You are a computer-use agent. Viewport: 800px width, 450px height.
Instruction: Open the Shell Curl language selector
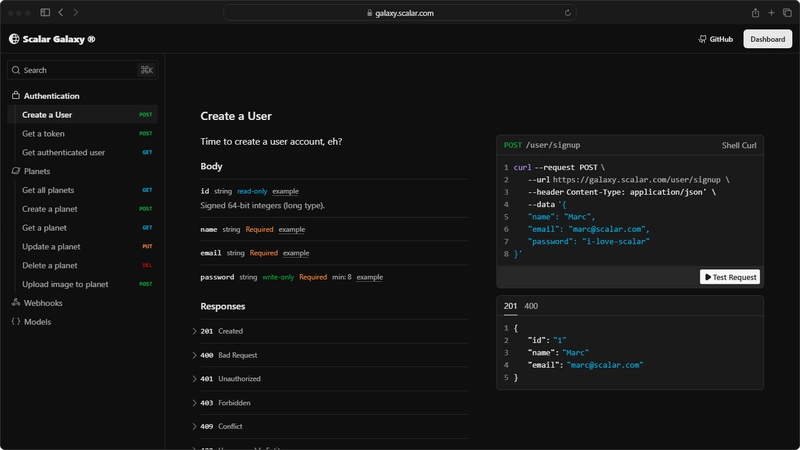[x=739, y=145]
